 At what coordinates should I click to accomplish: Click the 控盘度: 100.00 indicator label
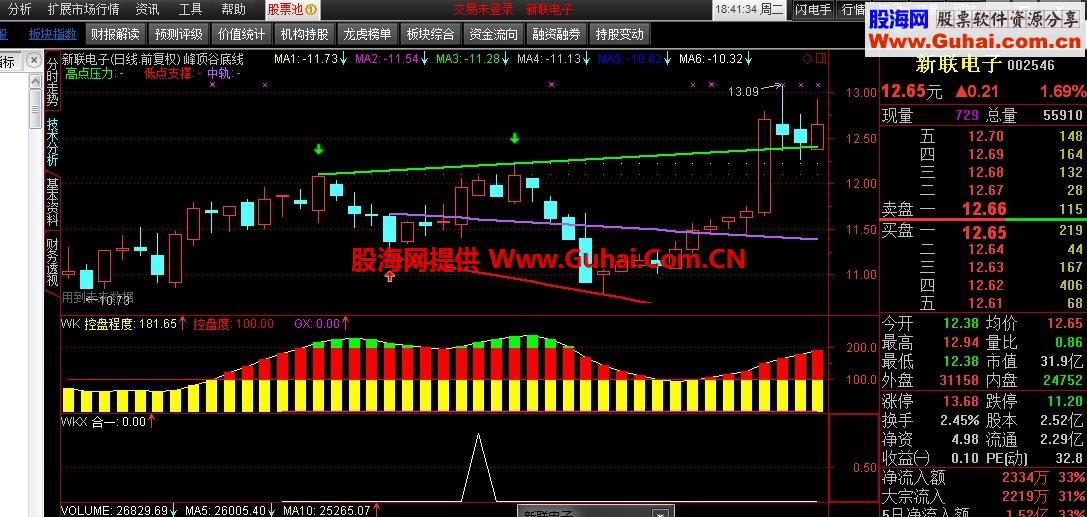(234, 324)
